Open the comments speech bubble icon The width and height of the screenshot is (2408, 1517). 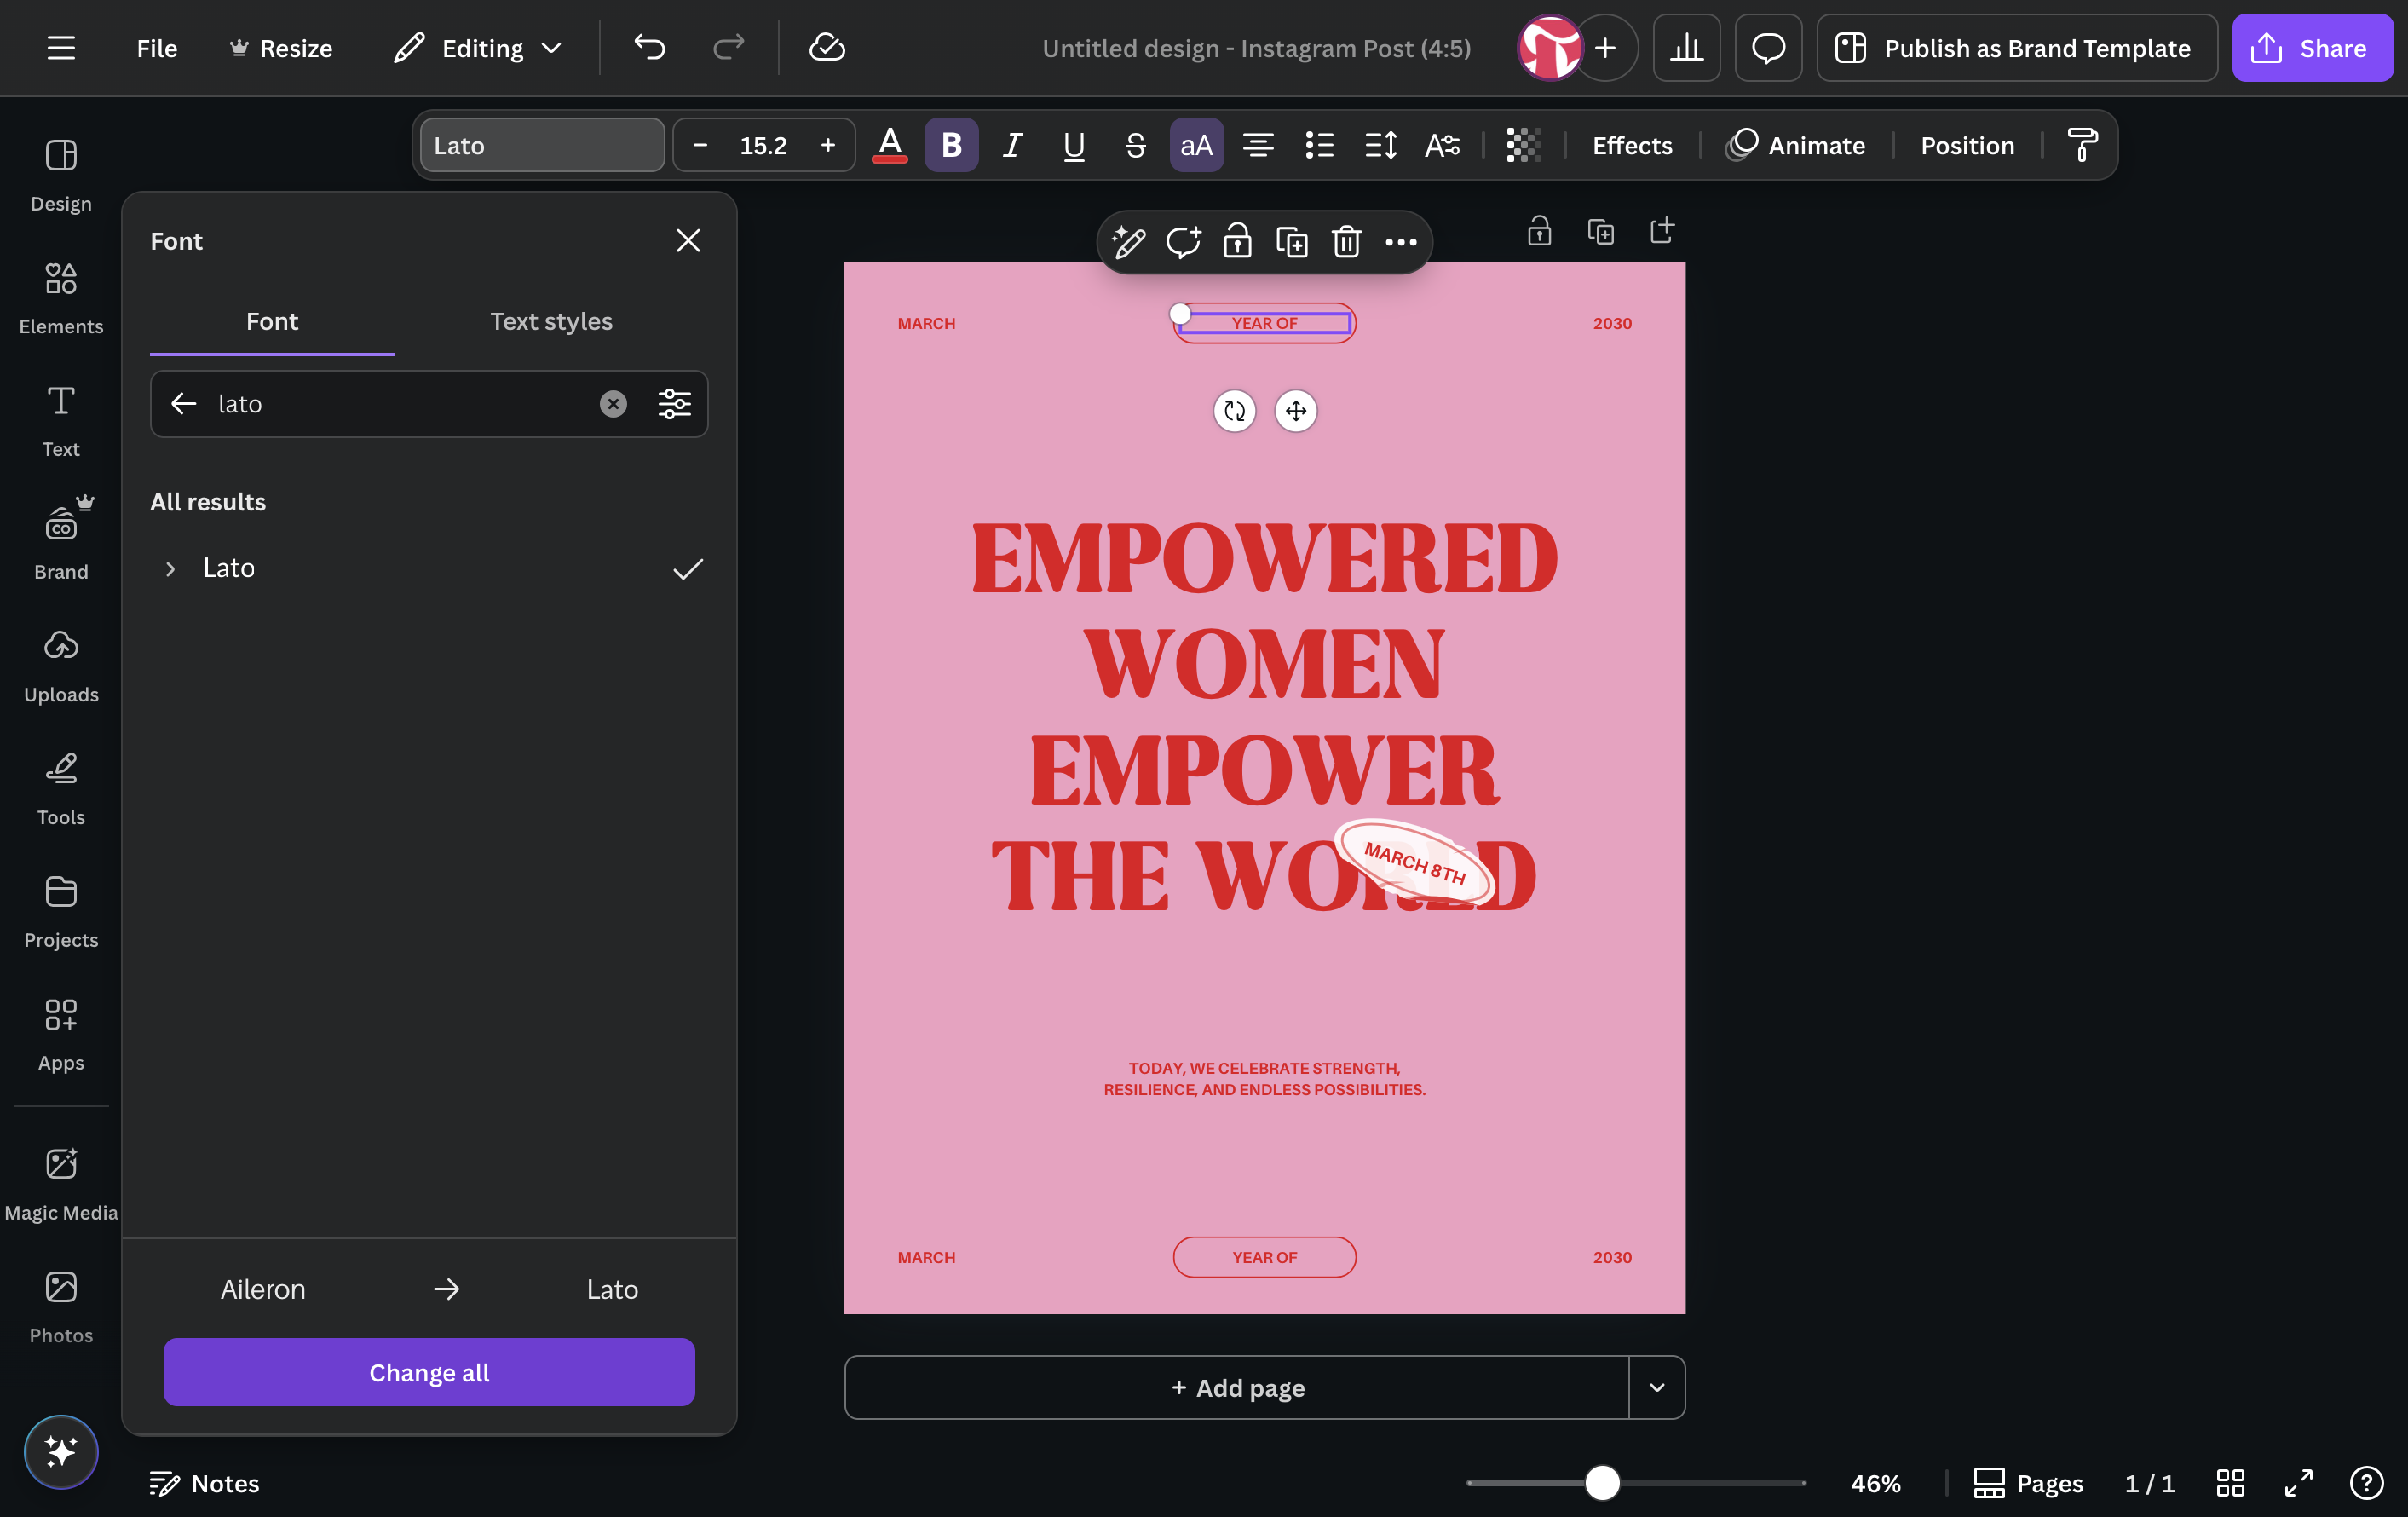(1768, 48)
